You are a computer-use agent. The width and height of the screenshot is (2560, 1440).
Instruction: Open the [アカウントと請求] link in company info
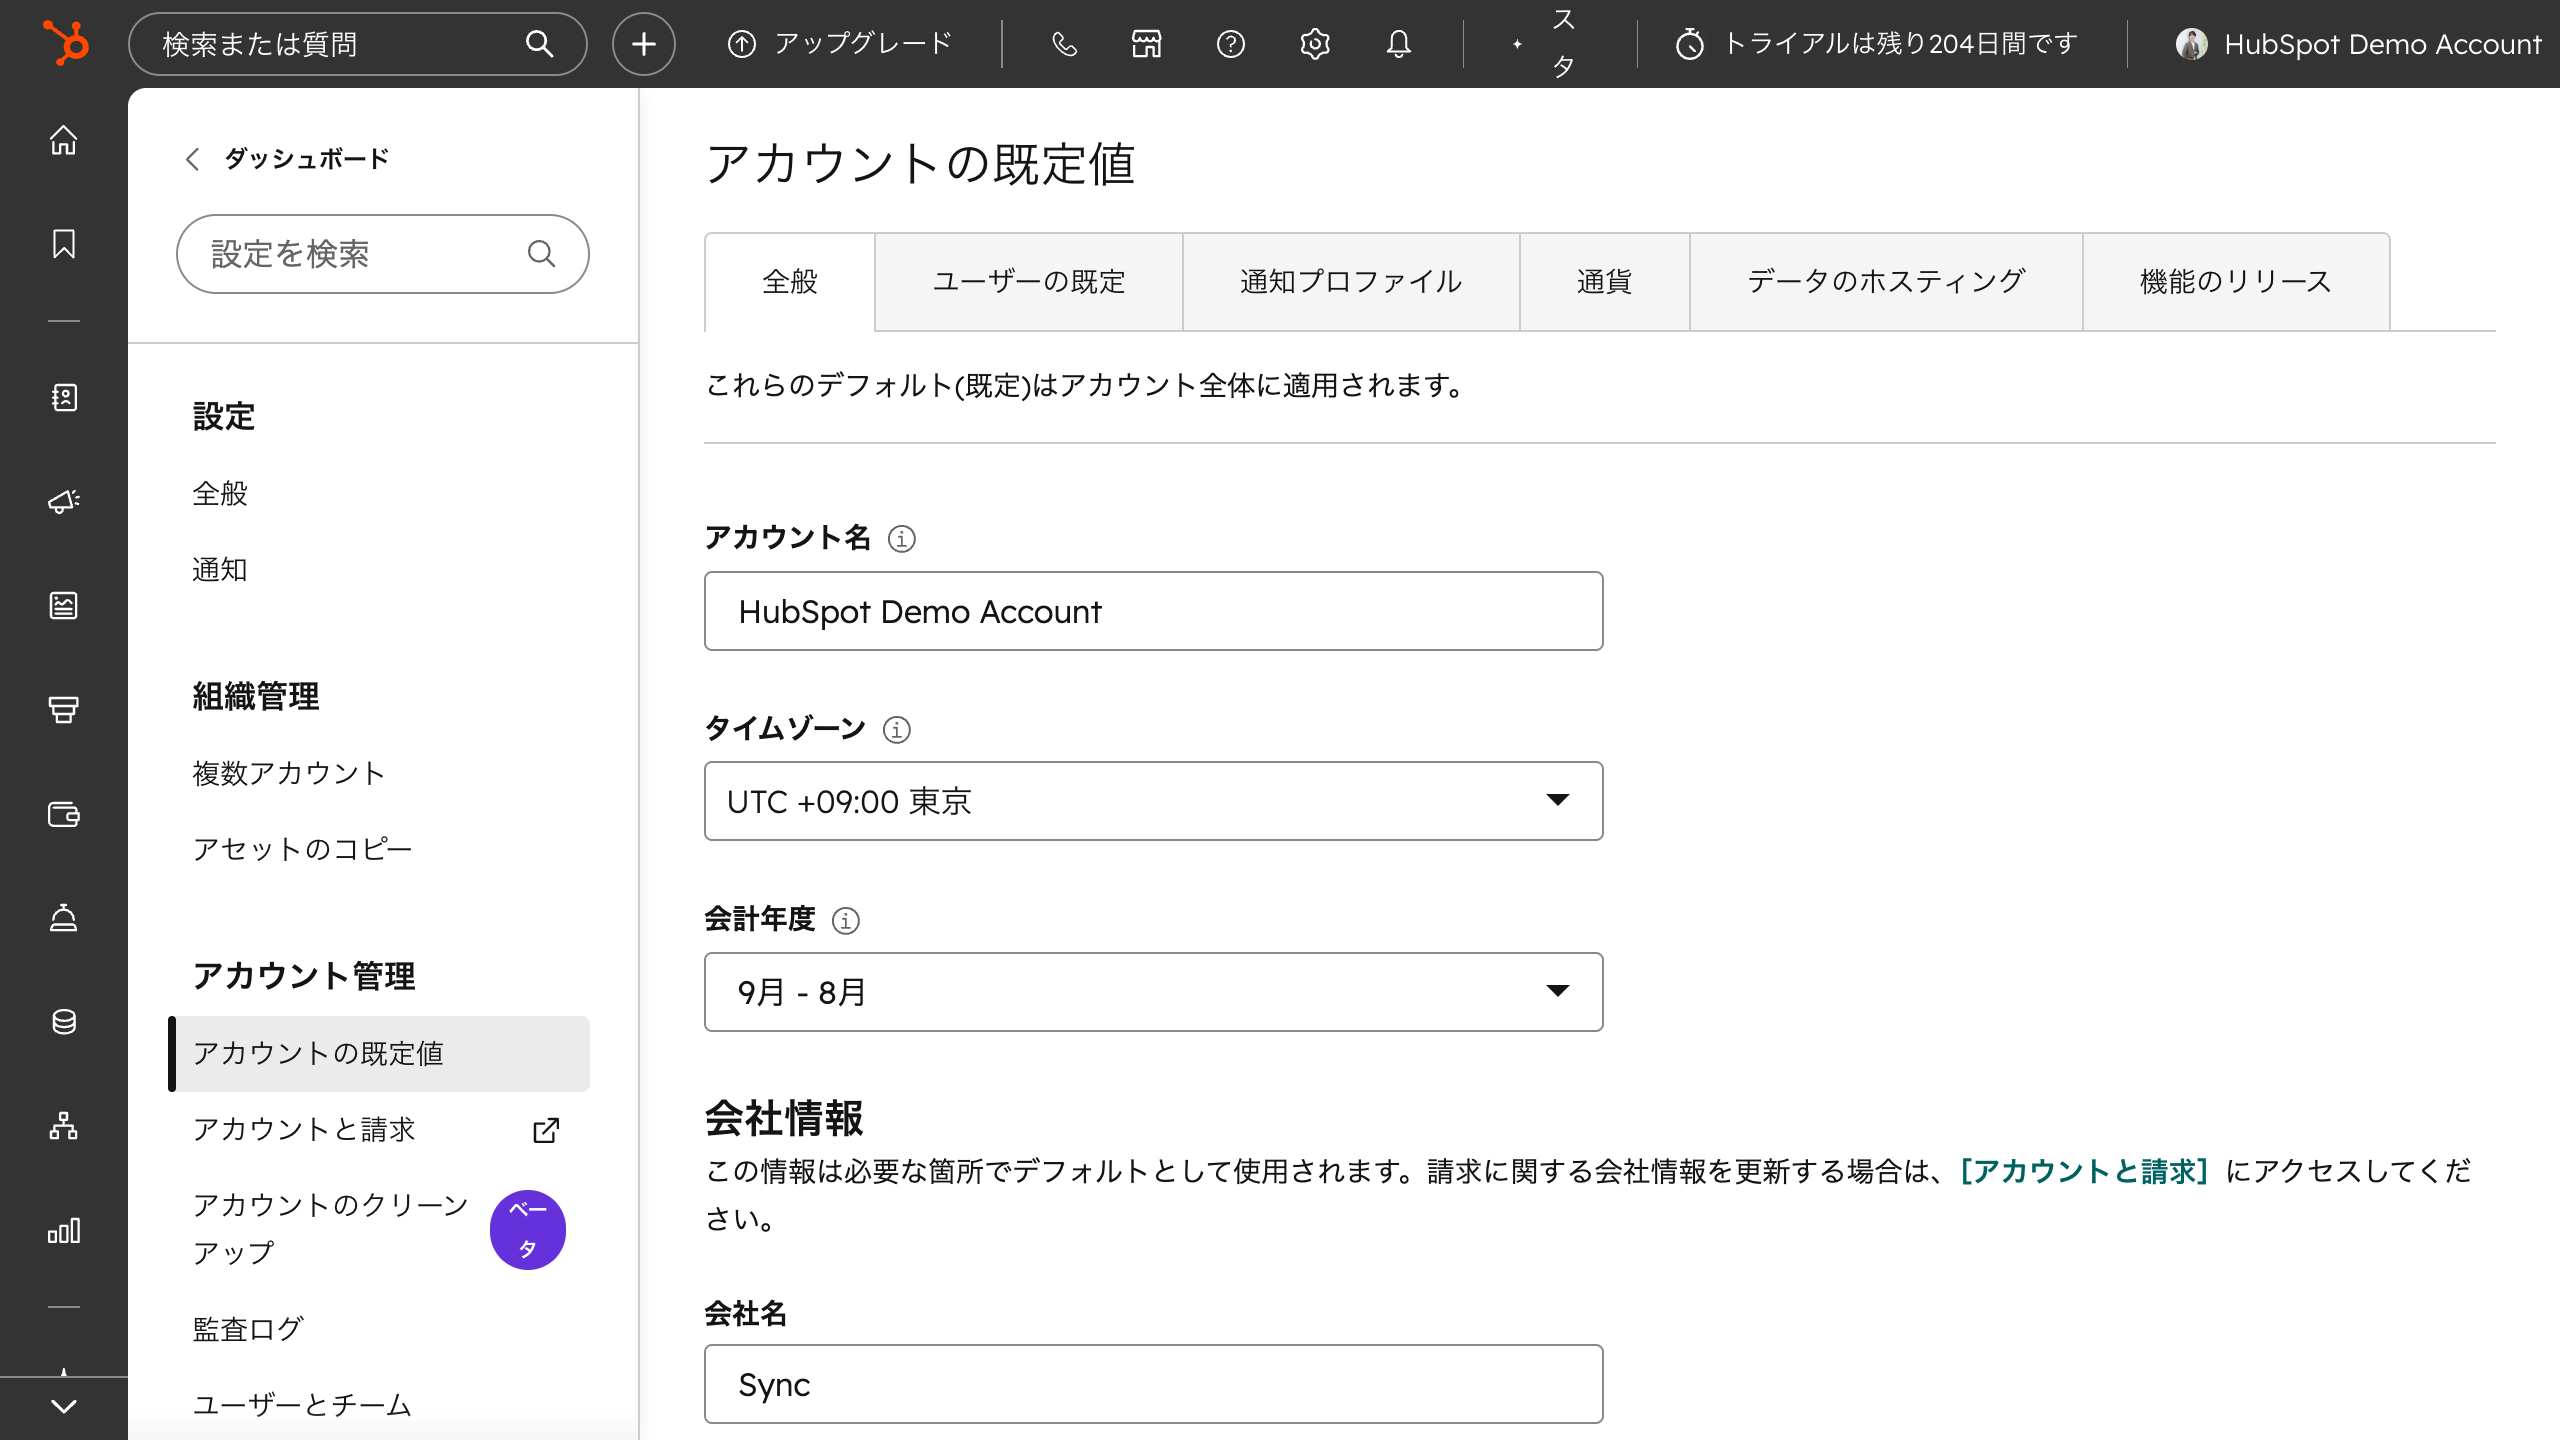pos(2084,1171)
